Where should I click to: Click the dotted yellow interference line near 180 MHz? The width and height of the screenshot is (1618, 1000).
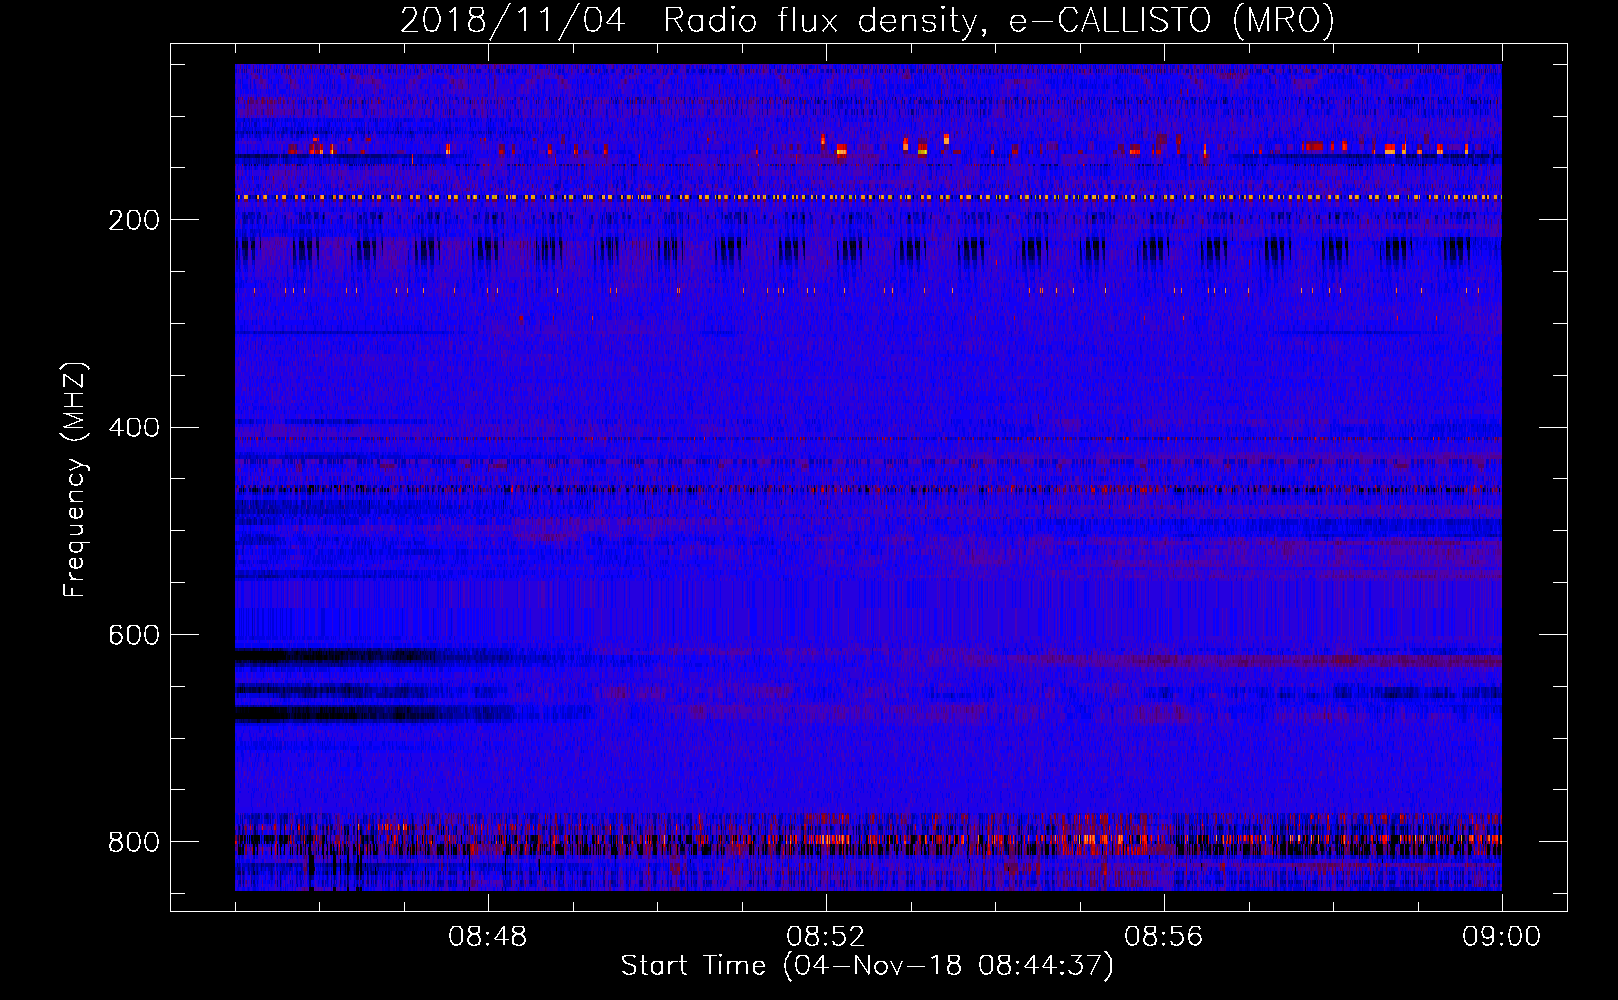point(868,198)
